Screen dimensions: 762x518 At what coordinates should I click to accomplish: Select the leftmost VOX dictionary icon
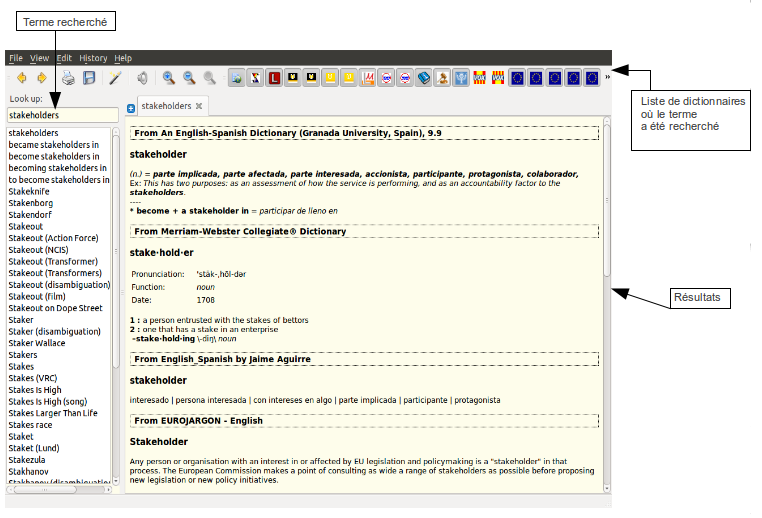(480, 78)
